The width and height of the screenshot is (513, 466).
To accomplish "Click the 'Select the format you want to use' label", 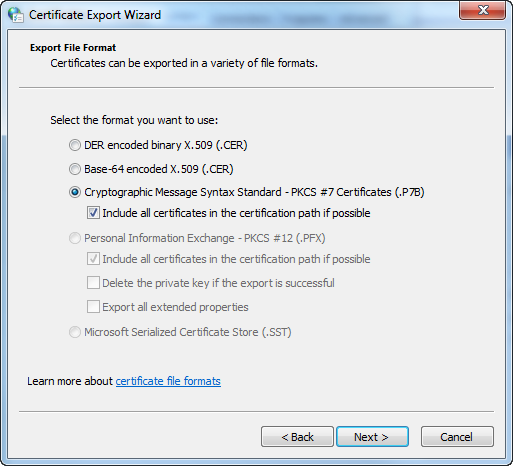I will (x=134, y=120).
